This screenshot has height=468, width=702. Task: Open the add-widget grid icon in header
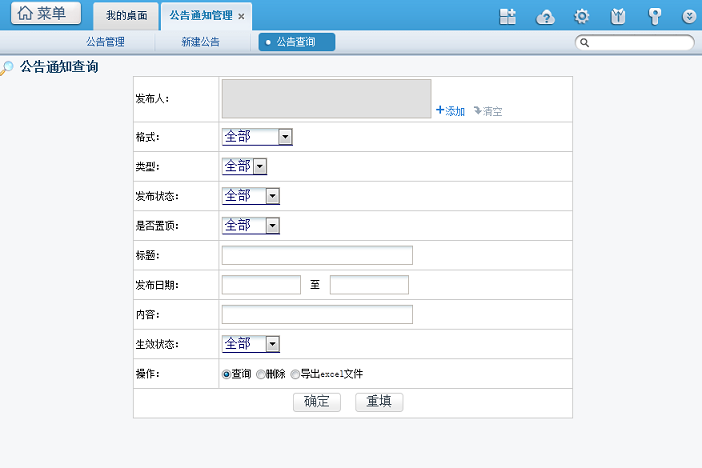click(508, 16)
